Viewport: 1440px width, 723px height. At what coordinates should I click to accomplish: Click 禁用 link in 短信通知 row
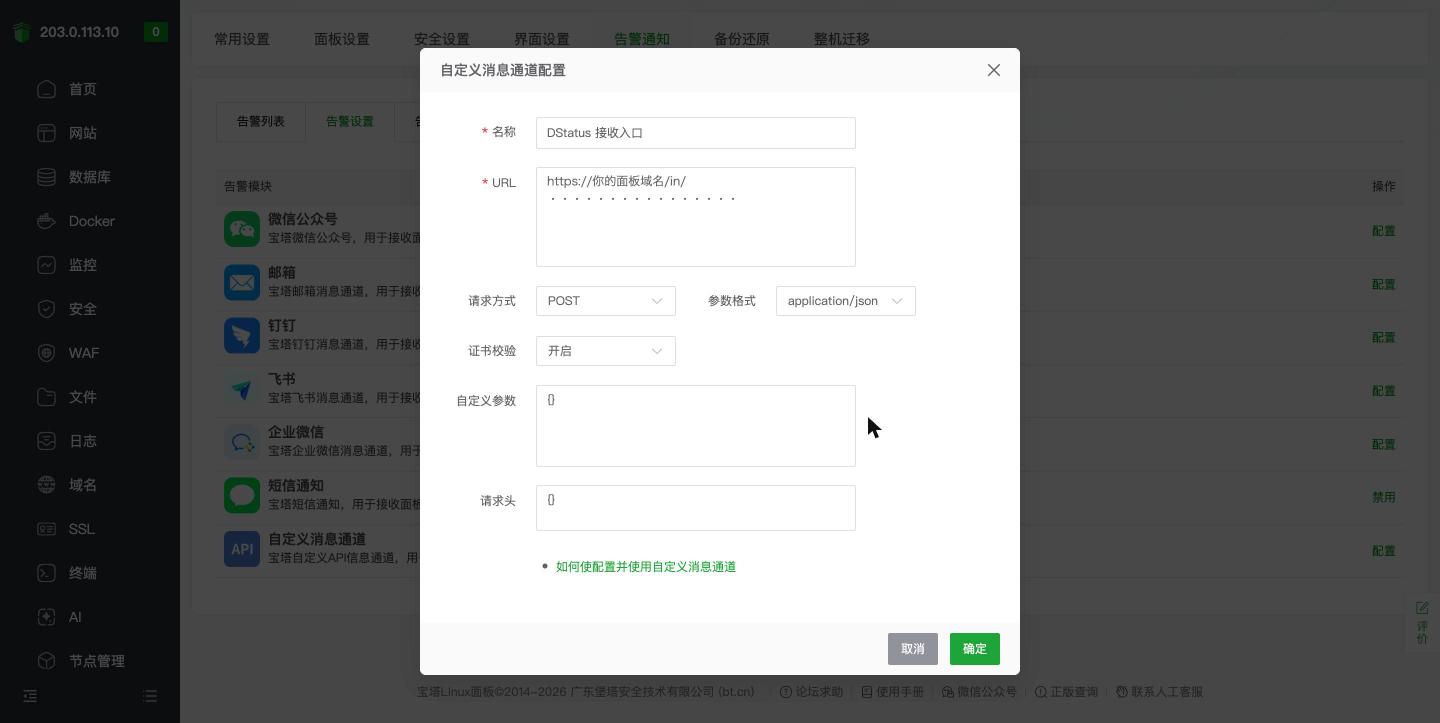tap(1383, 497)
